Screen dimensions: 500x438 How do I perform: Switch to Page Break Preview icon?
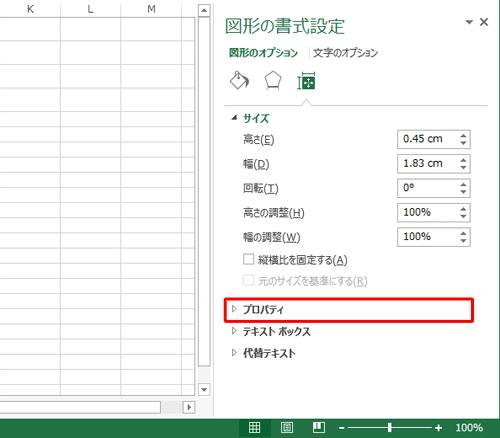pos(319,427)
